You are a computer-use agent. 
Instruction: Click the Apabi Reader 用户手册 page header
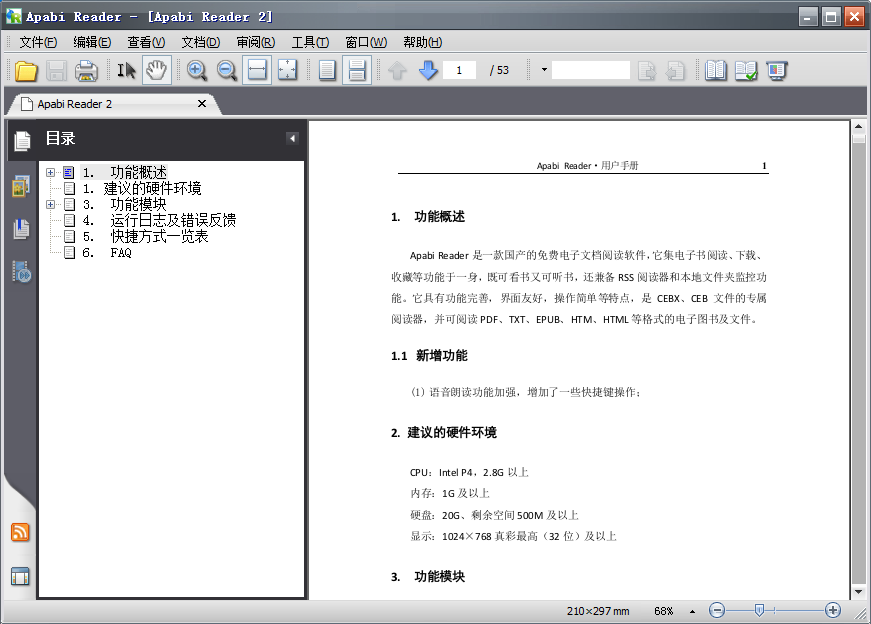587,166
